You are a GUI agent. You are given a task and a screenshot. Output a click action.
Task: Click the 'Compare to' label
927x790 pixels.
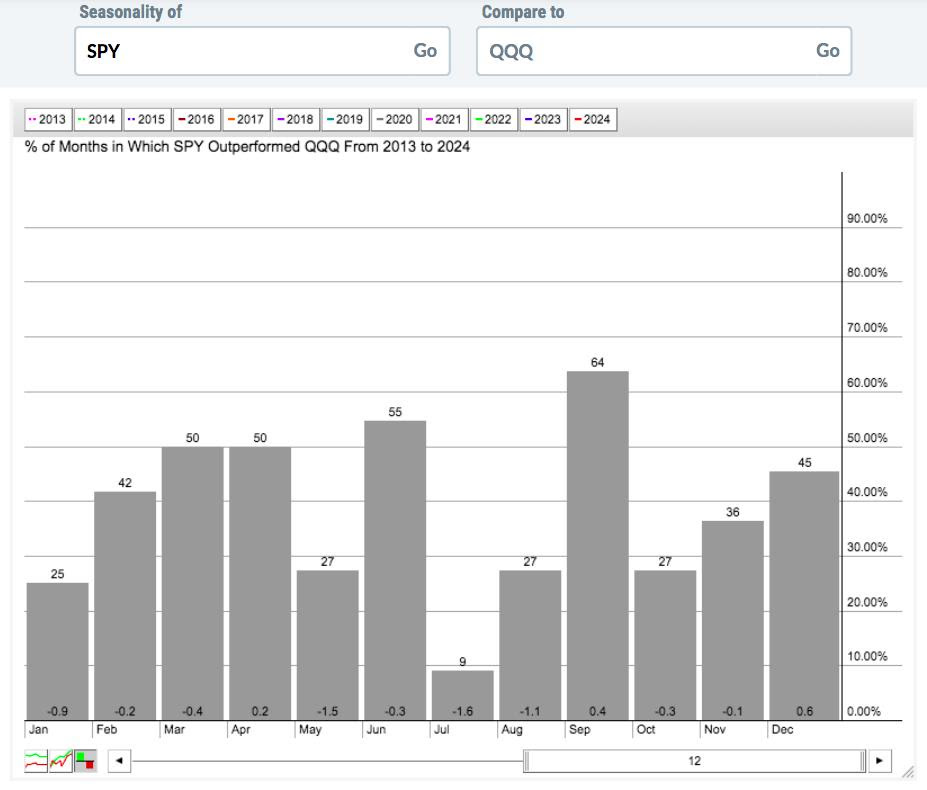(x=523, y=12)
